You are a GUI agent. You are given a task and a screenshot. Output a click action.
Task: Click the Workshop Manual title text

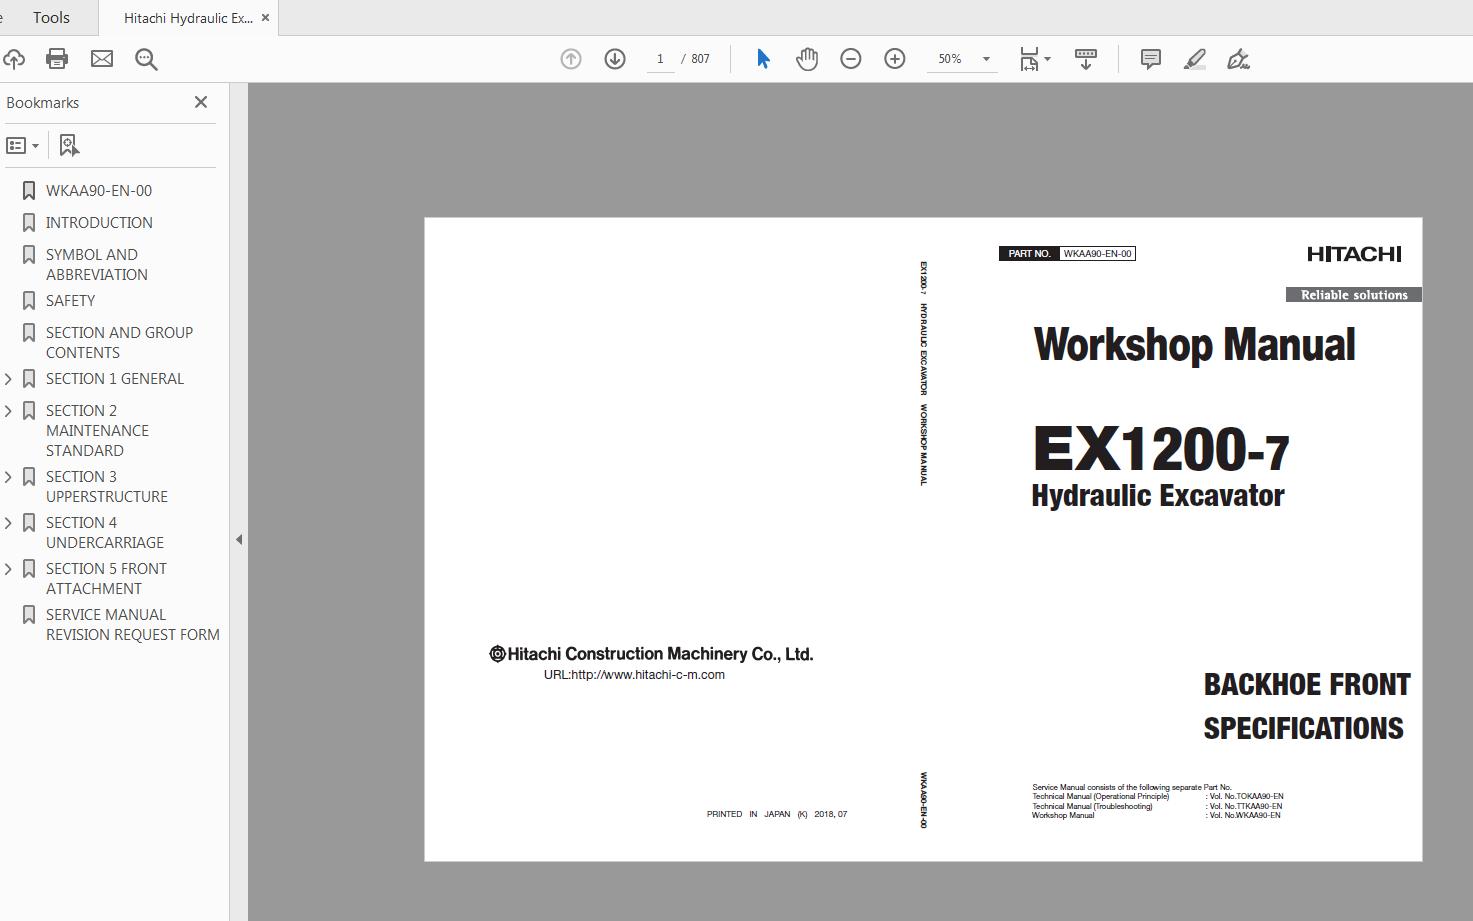(x=1194, y=345)
